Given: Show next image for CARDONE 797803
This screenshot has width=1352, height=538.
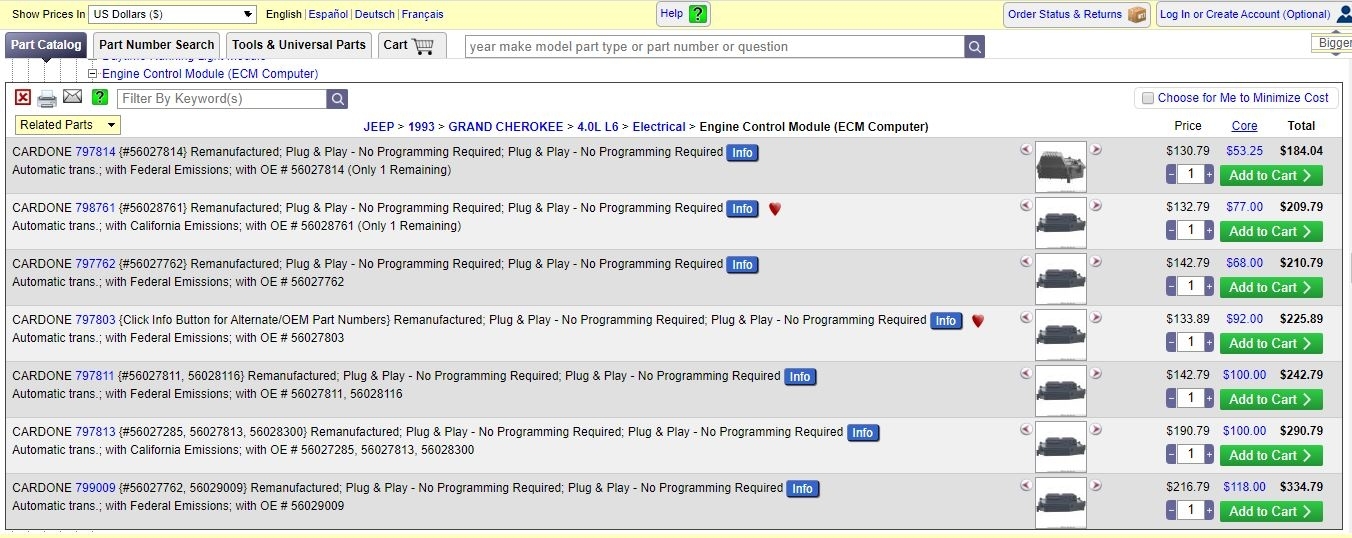Looking at the screenshot, I should point(1096,318).
